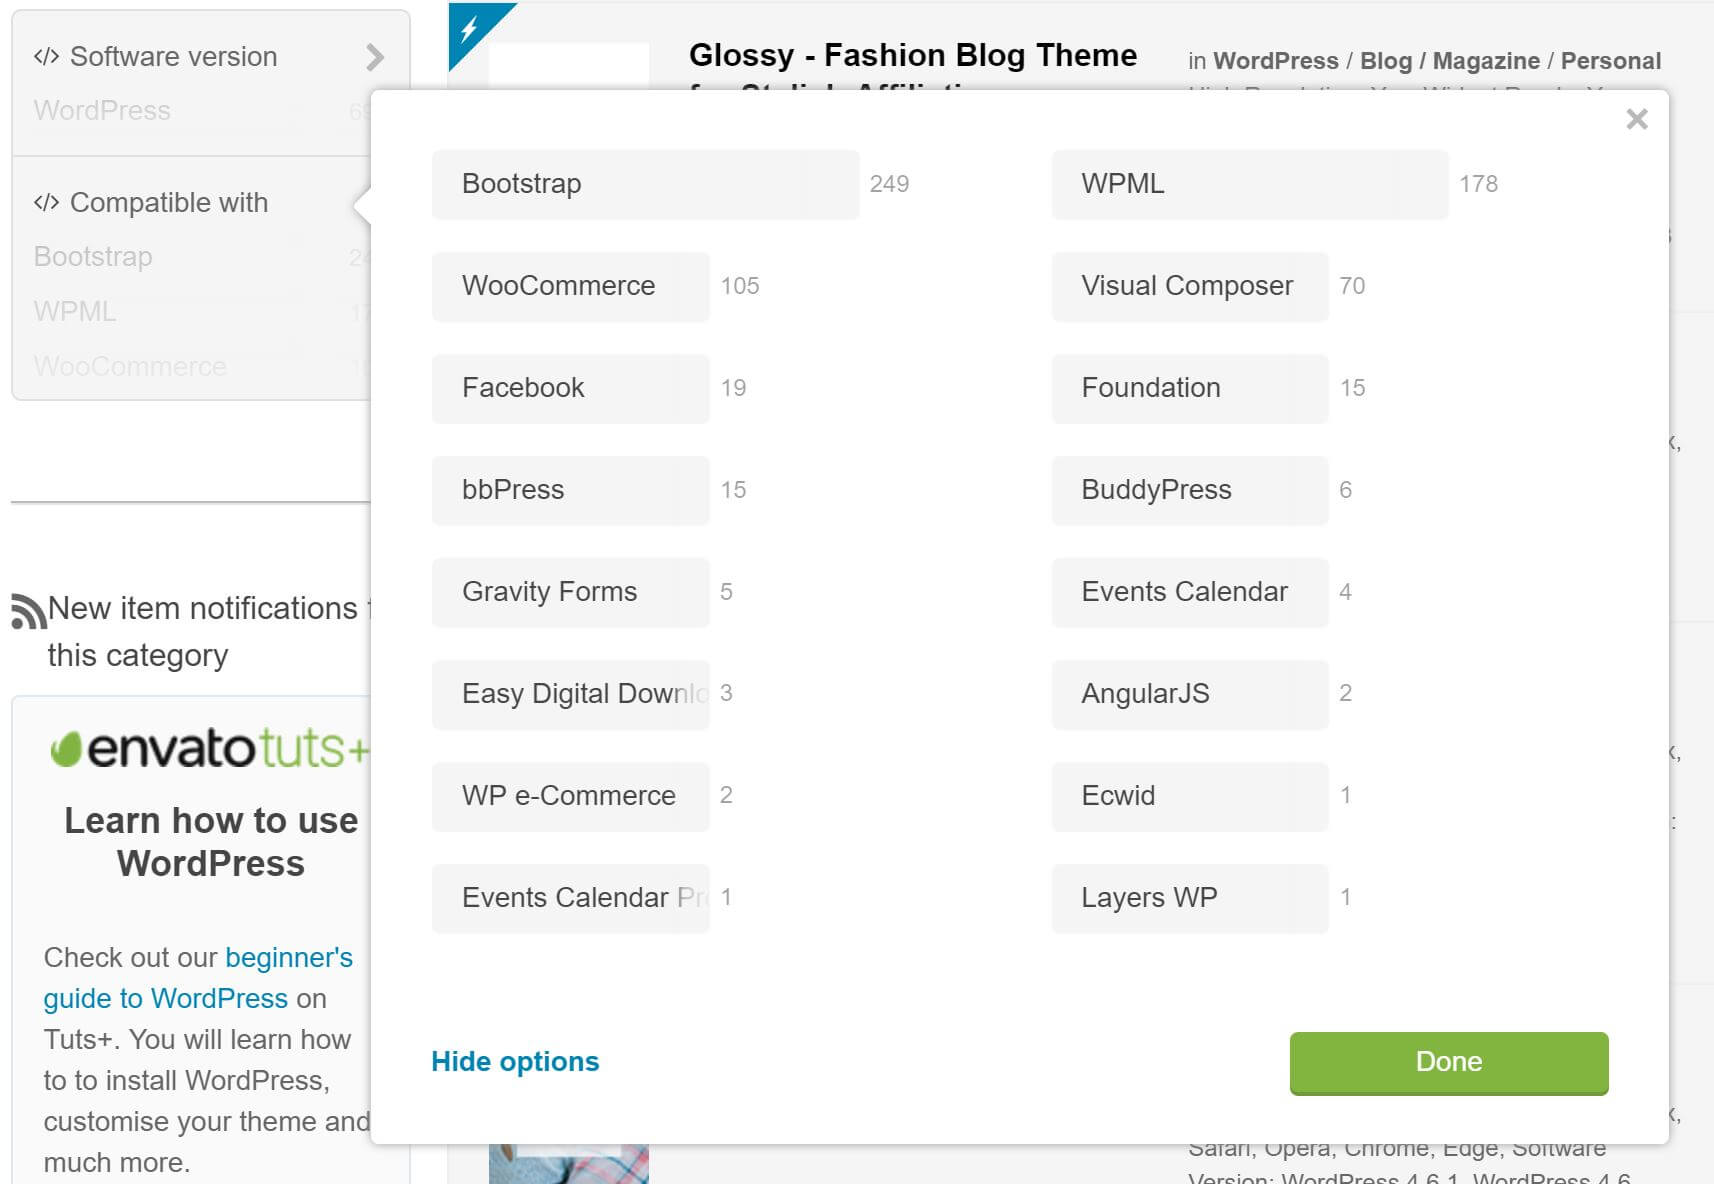The width and height of the screenshot is (1714, 1184).
Task: Open the WordPress category breadcrumb link
Action: (1275, 61)
